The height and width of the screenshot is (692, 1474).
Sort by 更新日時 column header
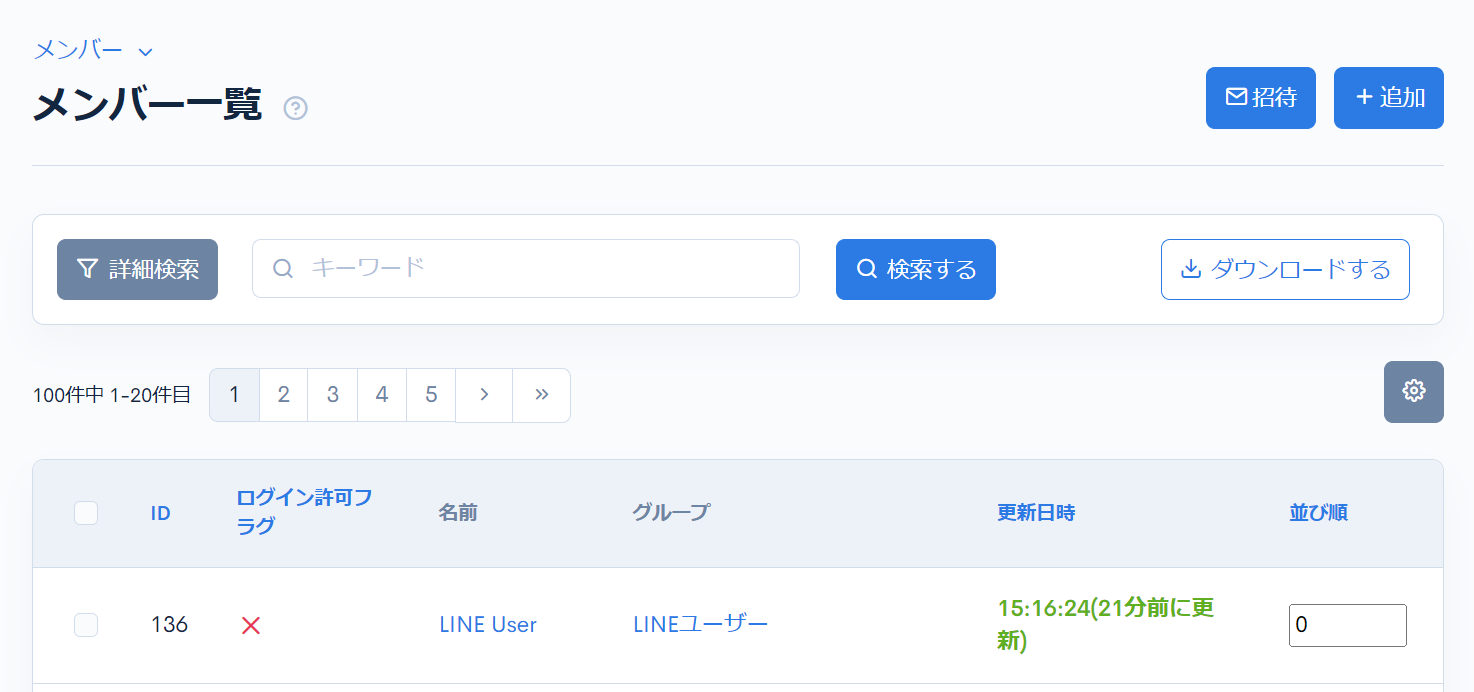tap(1036, 513)
